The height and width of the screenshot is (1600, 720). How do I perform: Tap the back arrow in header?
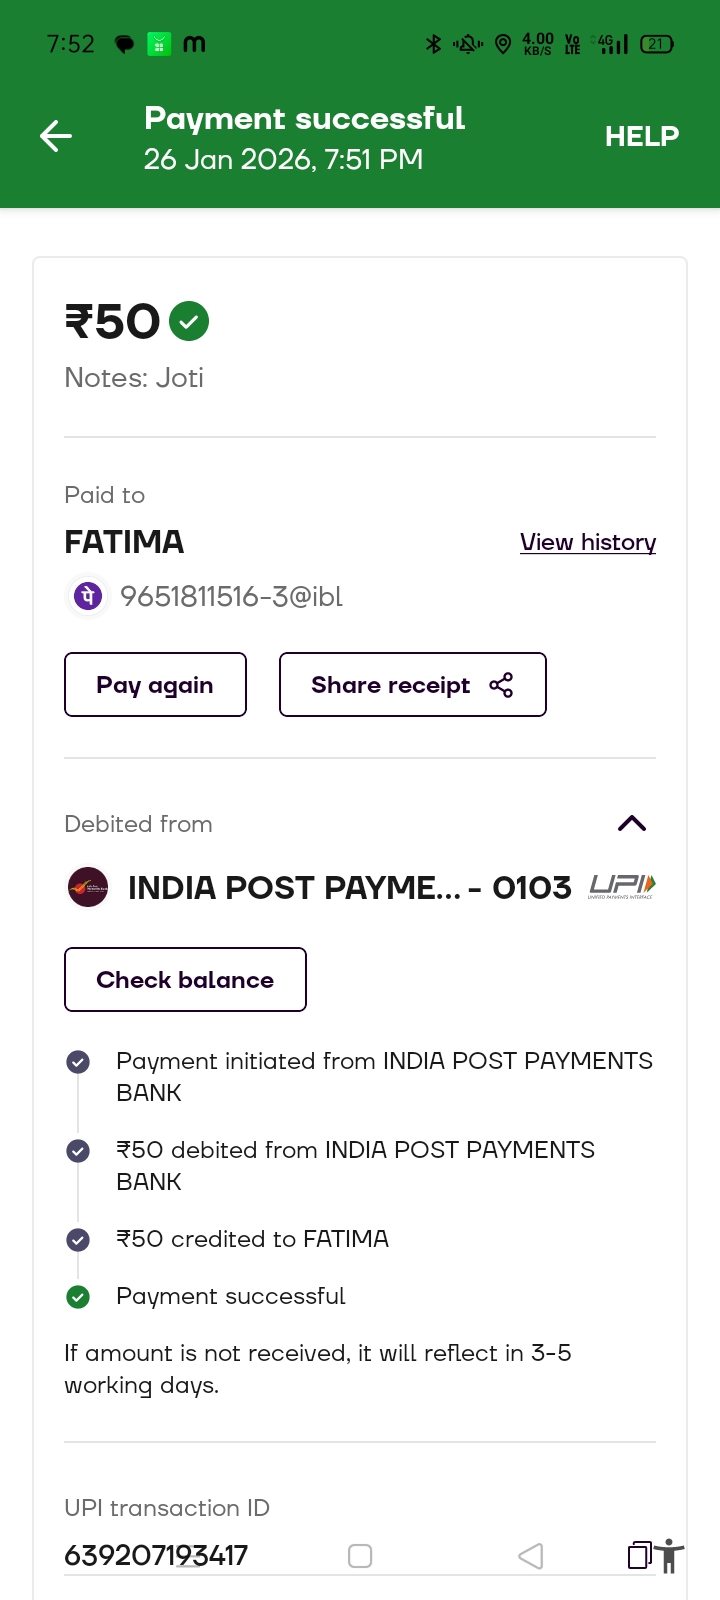[56, 136]
